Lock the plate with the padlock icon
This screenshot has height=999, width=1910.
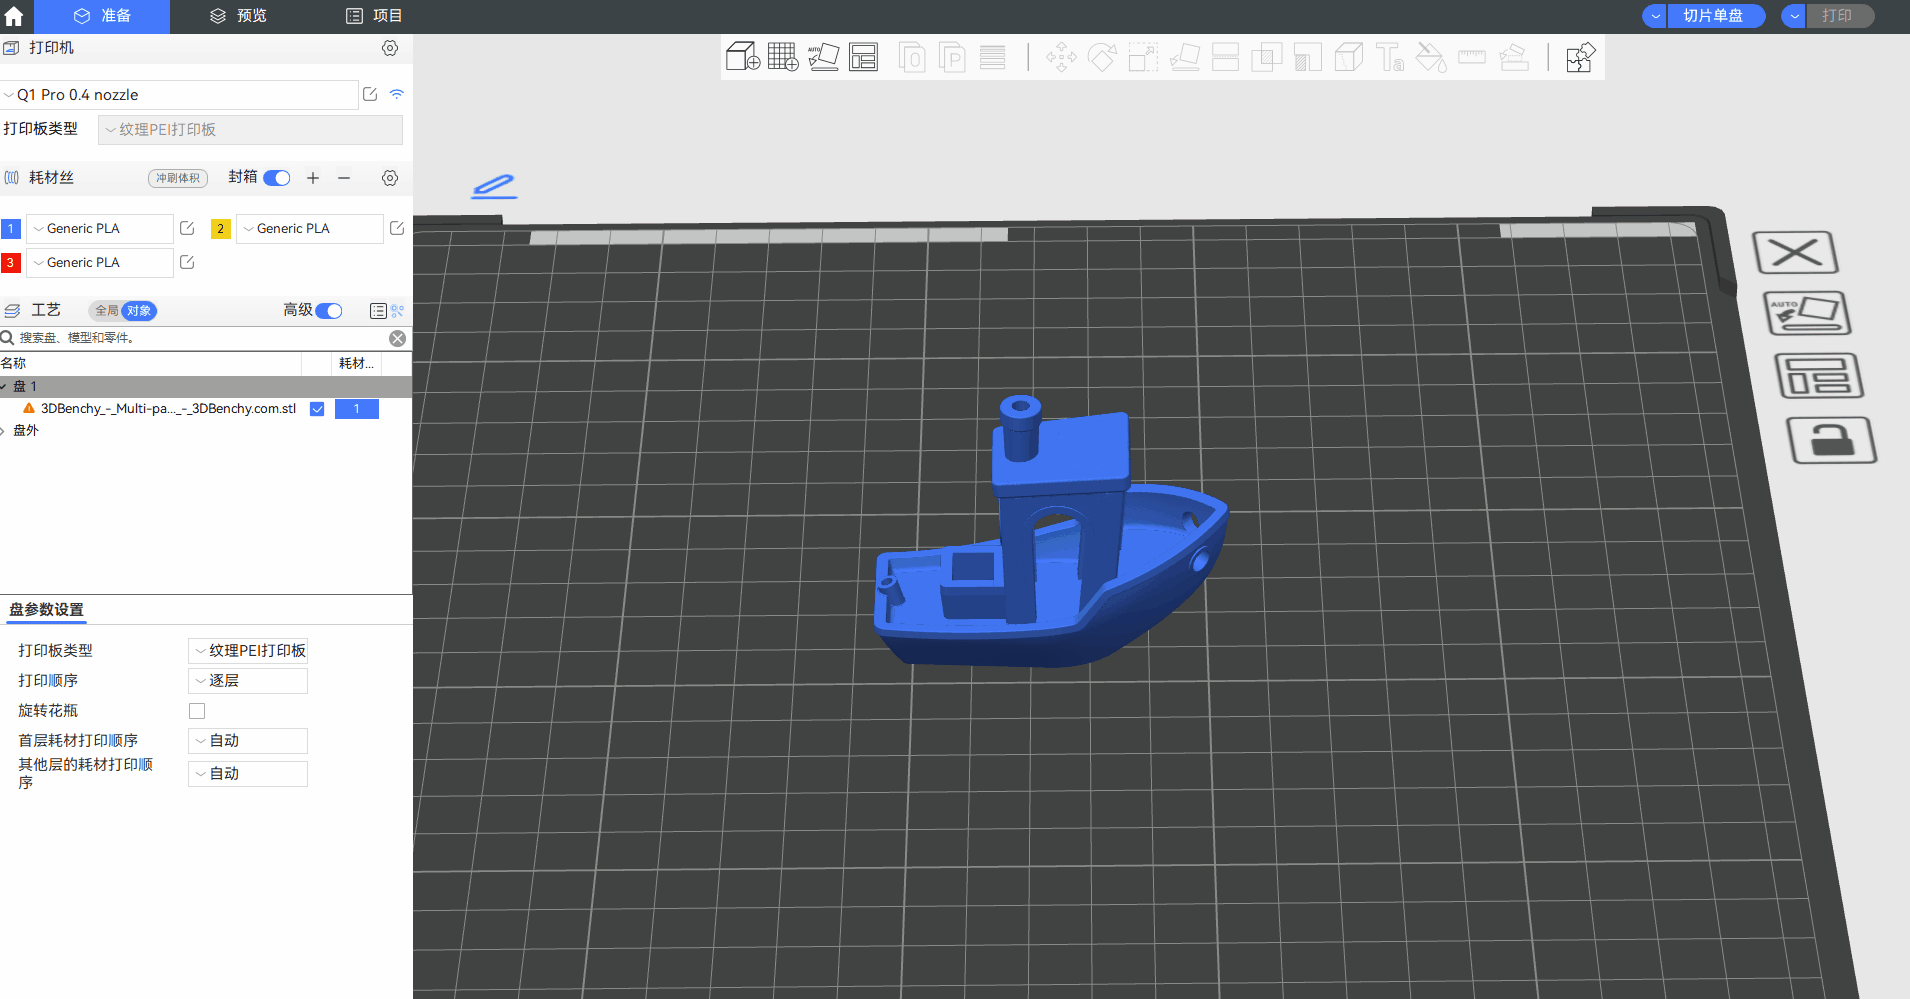[1830, 441]
